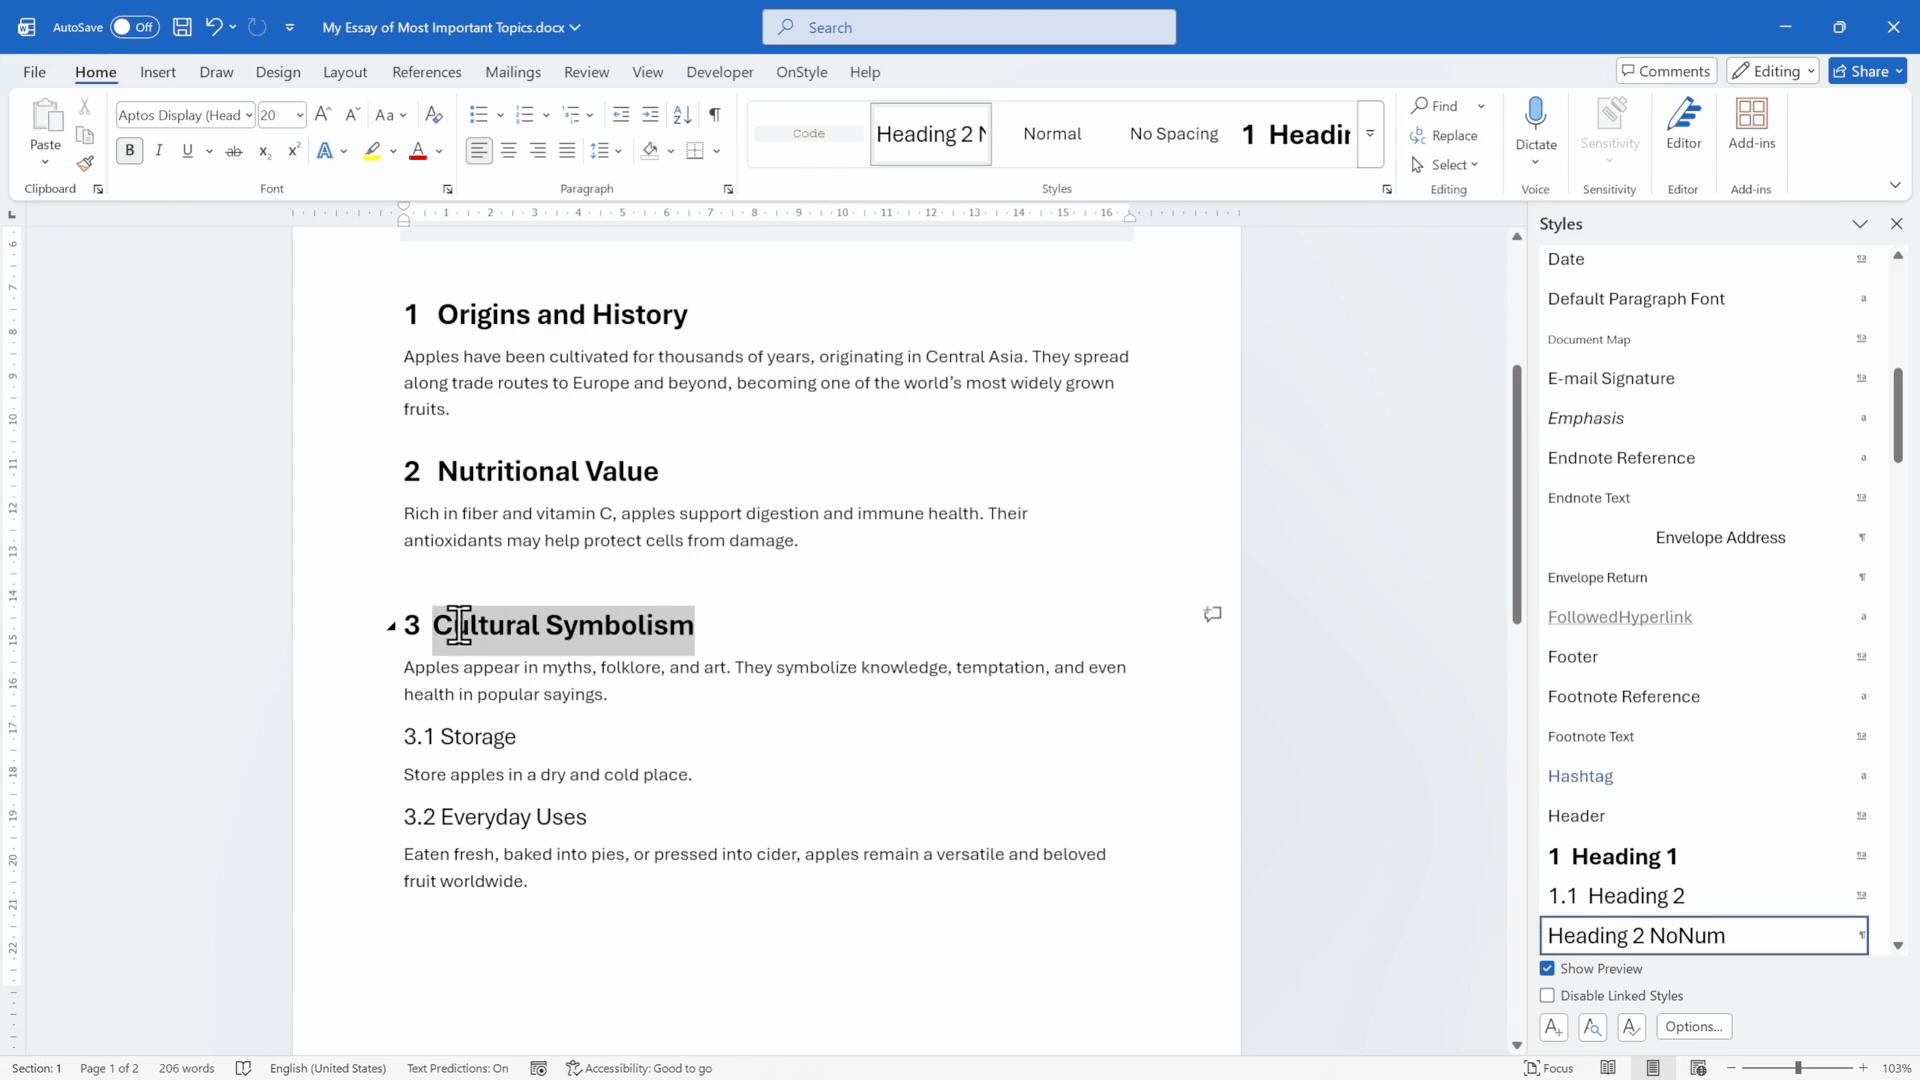Switch to the Design tab
Screen dimensions: 1920x1080
tap(278, 72)
